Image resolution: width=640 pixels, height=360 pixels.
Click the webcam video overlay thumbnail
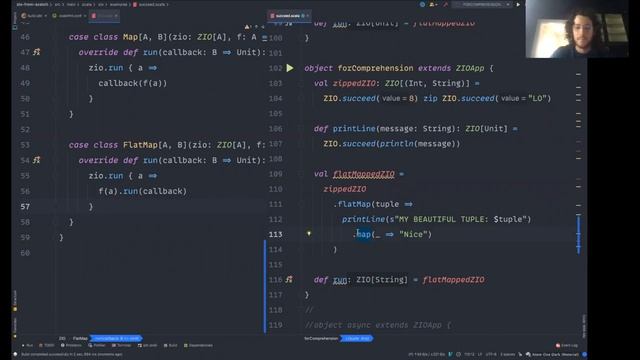pyautogui.click(x=577, y=29)
